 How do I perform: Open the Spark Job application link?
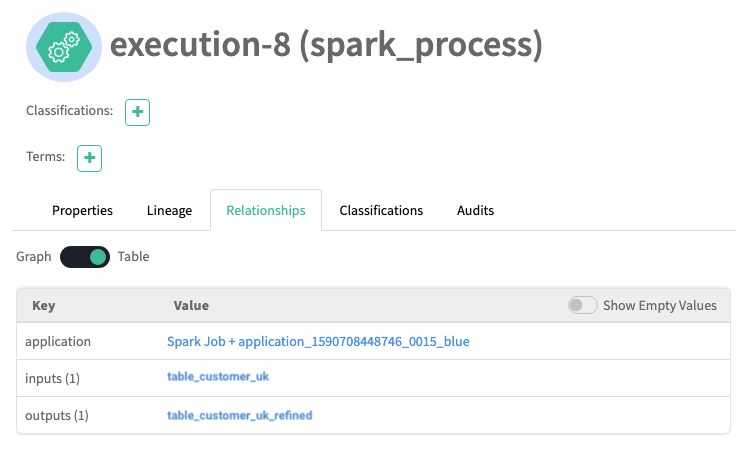(318, 342)
